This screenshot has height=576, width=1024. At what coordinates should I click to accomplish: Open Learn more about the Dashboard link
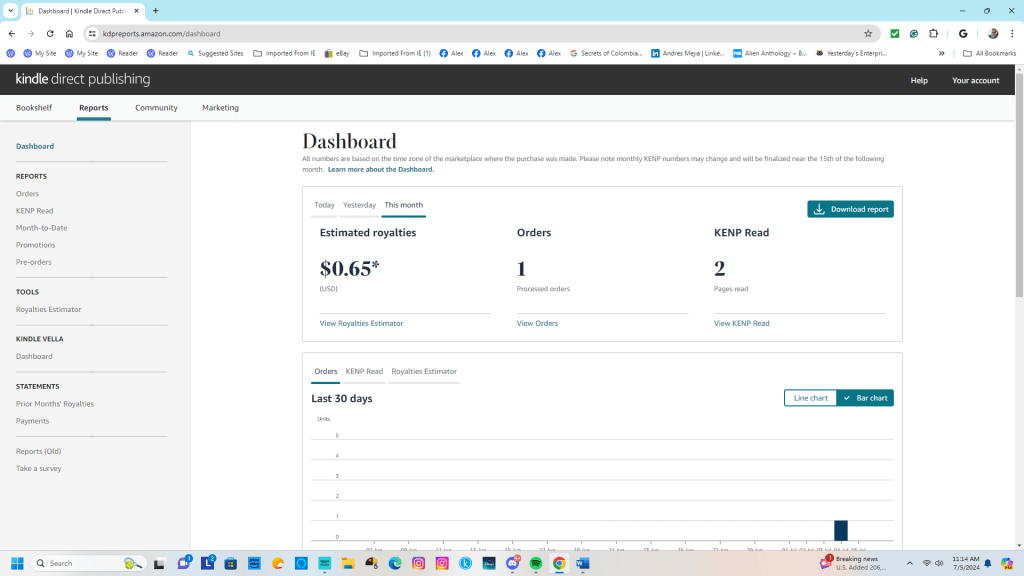click(380, 170)
